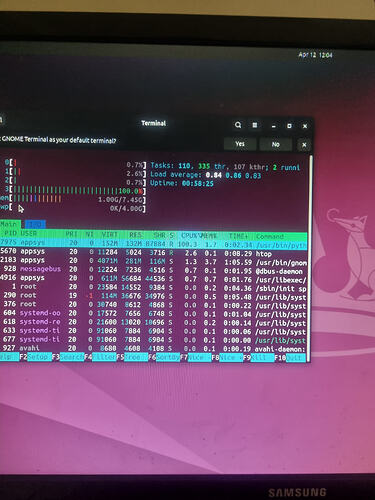The image size is (375, 500).
Task: Sort by VIRT column header
Action: pyautogui.click(x=109, y=234)
